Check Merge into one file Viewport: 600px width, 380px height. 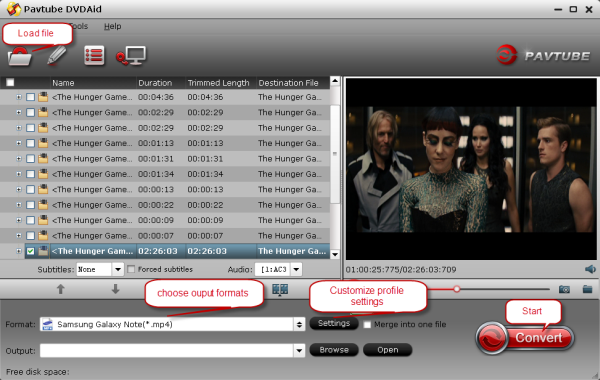point(367,325)
